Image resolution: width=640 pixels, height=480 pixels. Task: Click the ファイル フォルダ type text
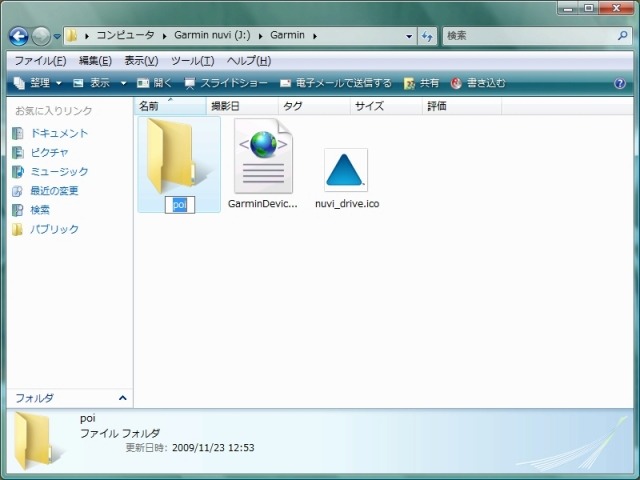(x=120, y=433)
